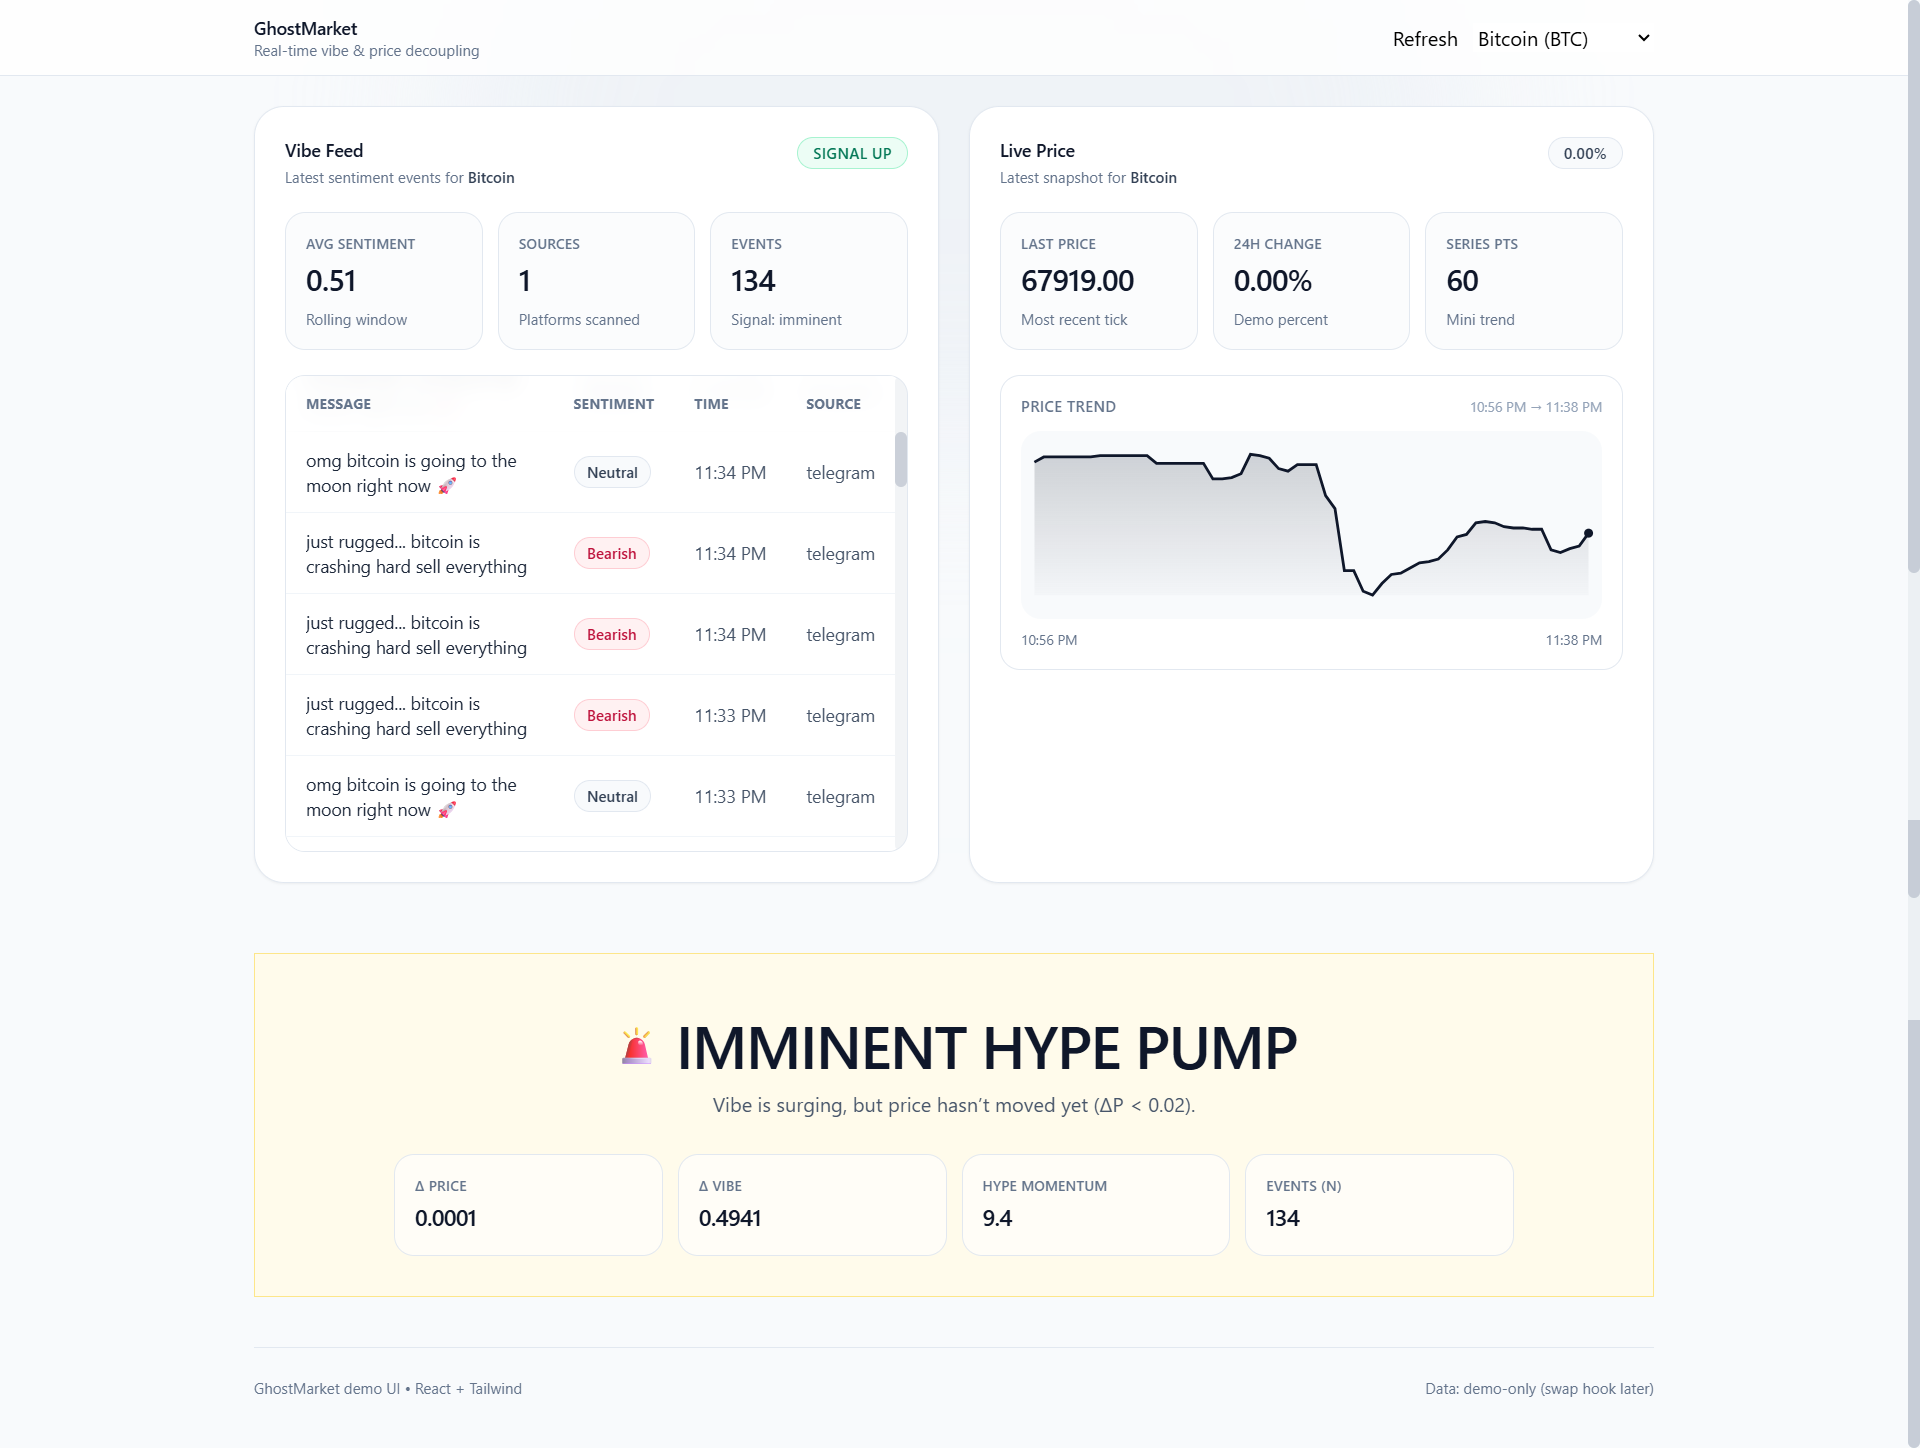Click the first Bearish sentiment tag
This screenshot has height=1448, width=1920.
tap(611, 553)
